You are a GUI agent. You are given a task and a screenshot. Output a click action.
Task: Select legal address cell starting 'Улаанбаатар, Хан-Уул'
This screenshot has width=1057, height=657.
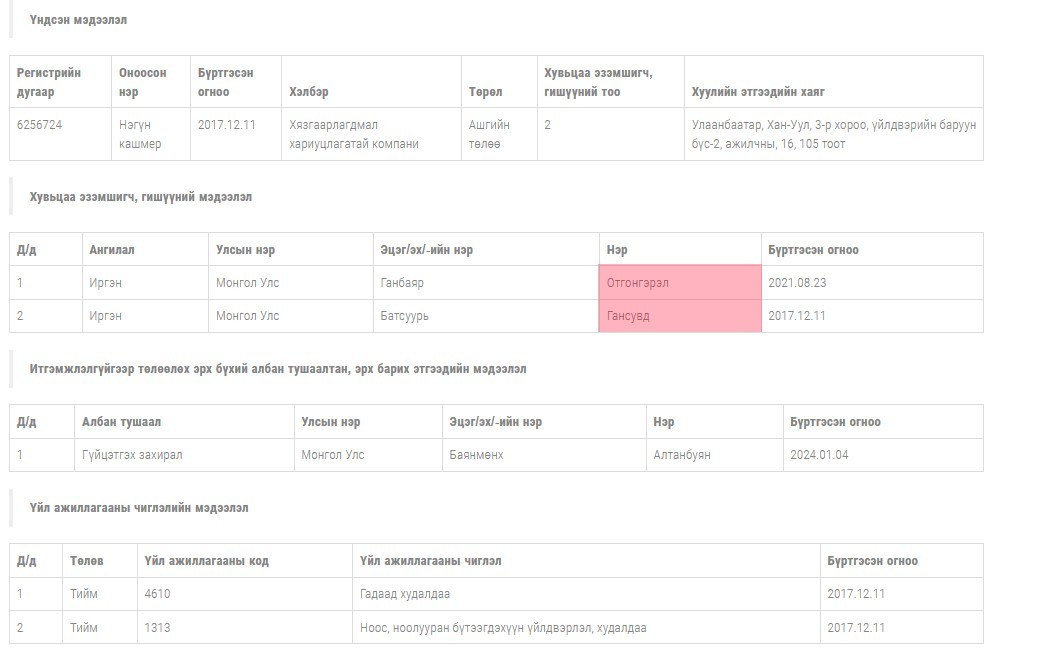(x=834, y=134)
